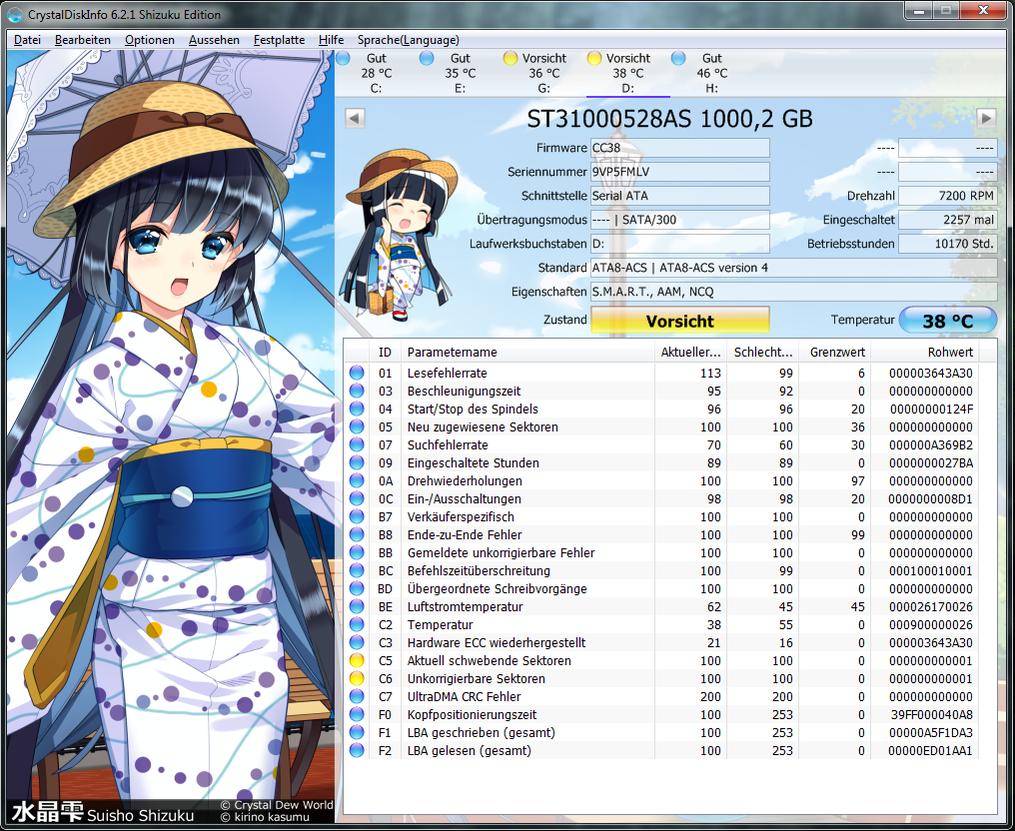Click status icon for Übergeordnete Schreibvorgänge
The height and width of the screenshot is (831, 1015).
click(356, 588)
